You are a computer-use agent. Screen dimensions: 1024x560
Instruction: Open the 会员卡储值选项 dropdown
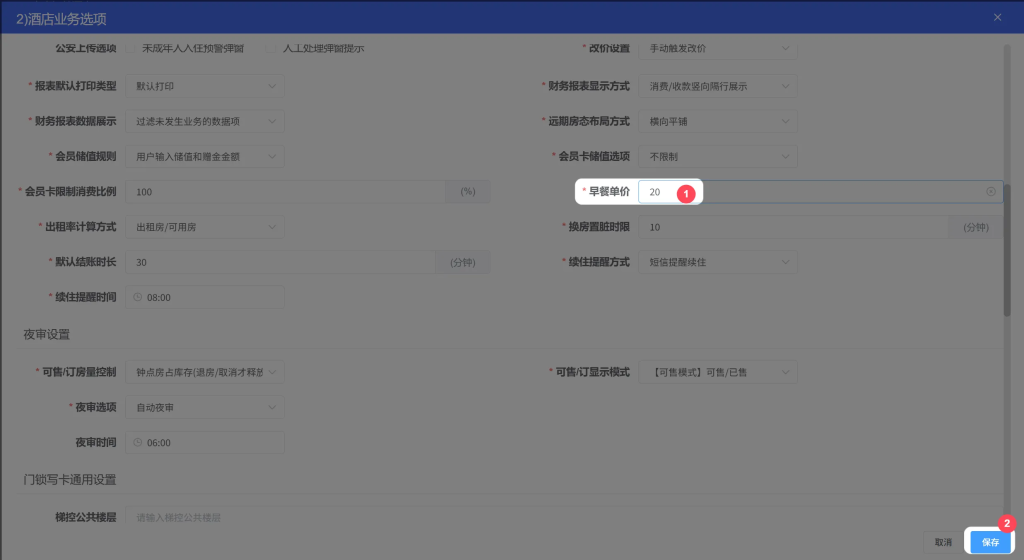pos(718,156)
